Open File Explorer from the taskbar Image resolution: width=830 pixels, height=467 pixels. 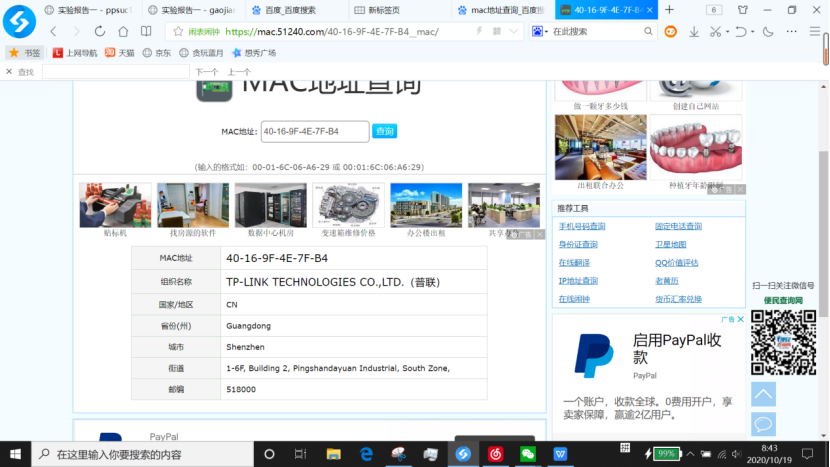pos(333,454)
